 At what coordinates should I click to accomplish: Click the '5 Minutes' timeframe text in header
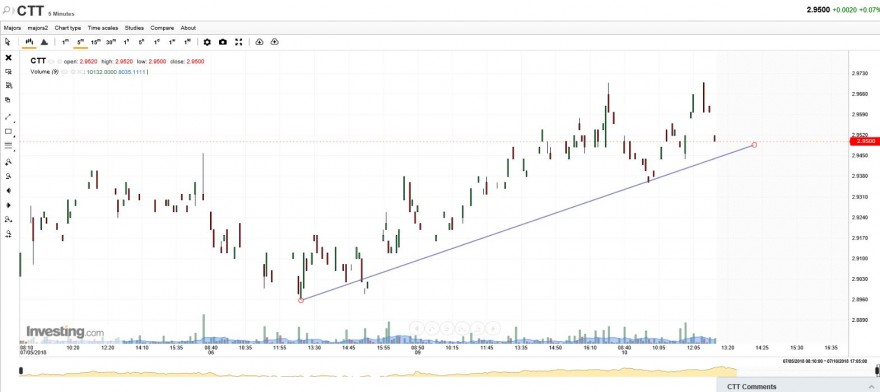pyautogui.click(x=61, y=13)
